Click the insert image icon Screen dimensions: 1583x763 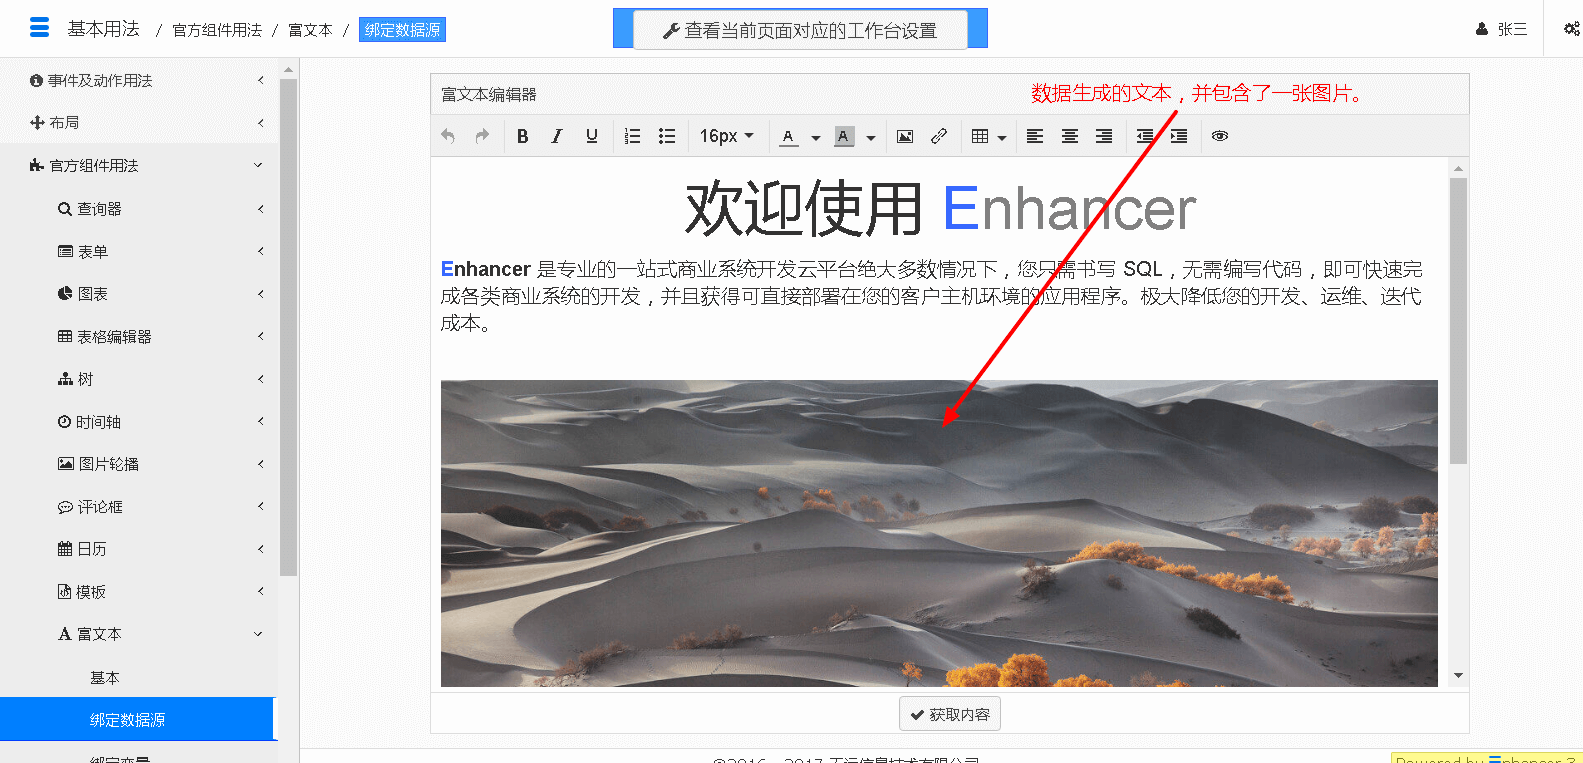coord(905,136)
